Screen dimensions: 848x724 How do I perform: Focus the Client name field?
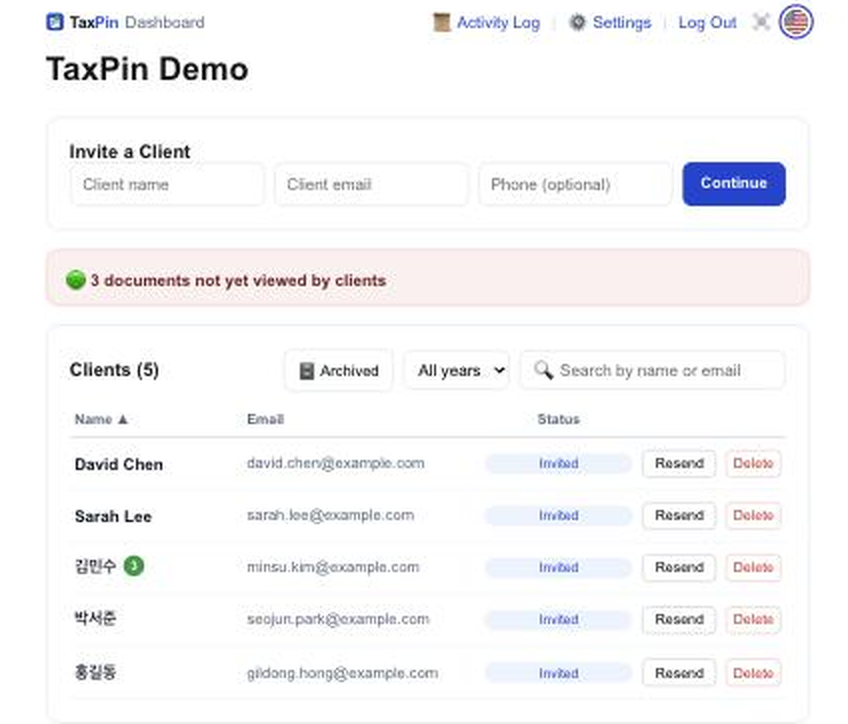click(x=167, y=184)
